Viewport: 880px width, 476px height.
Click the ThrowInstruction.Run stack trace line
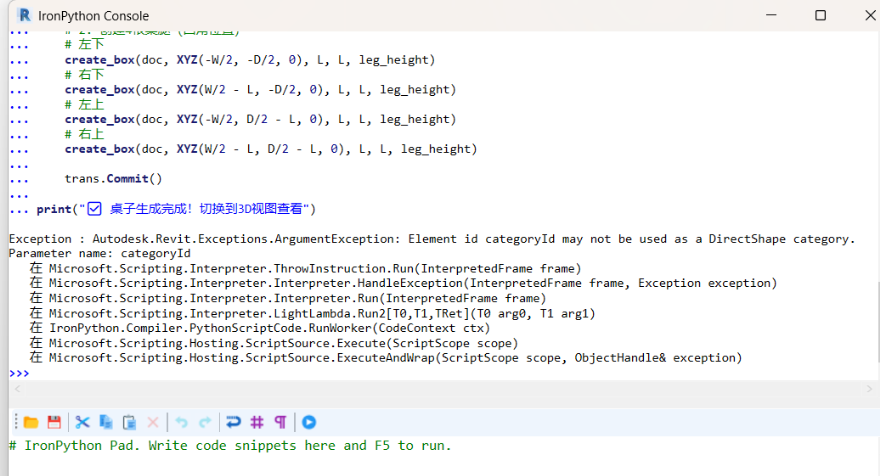[306, 268]
